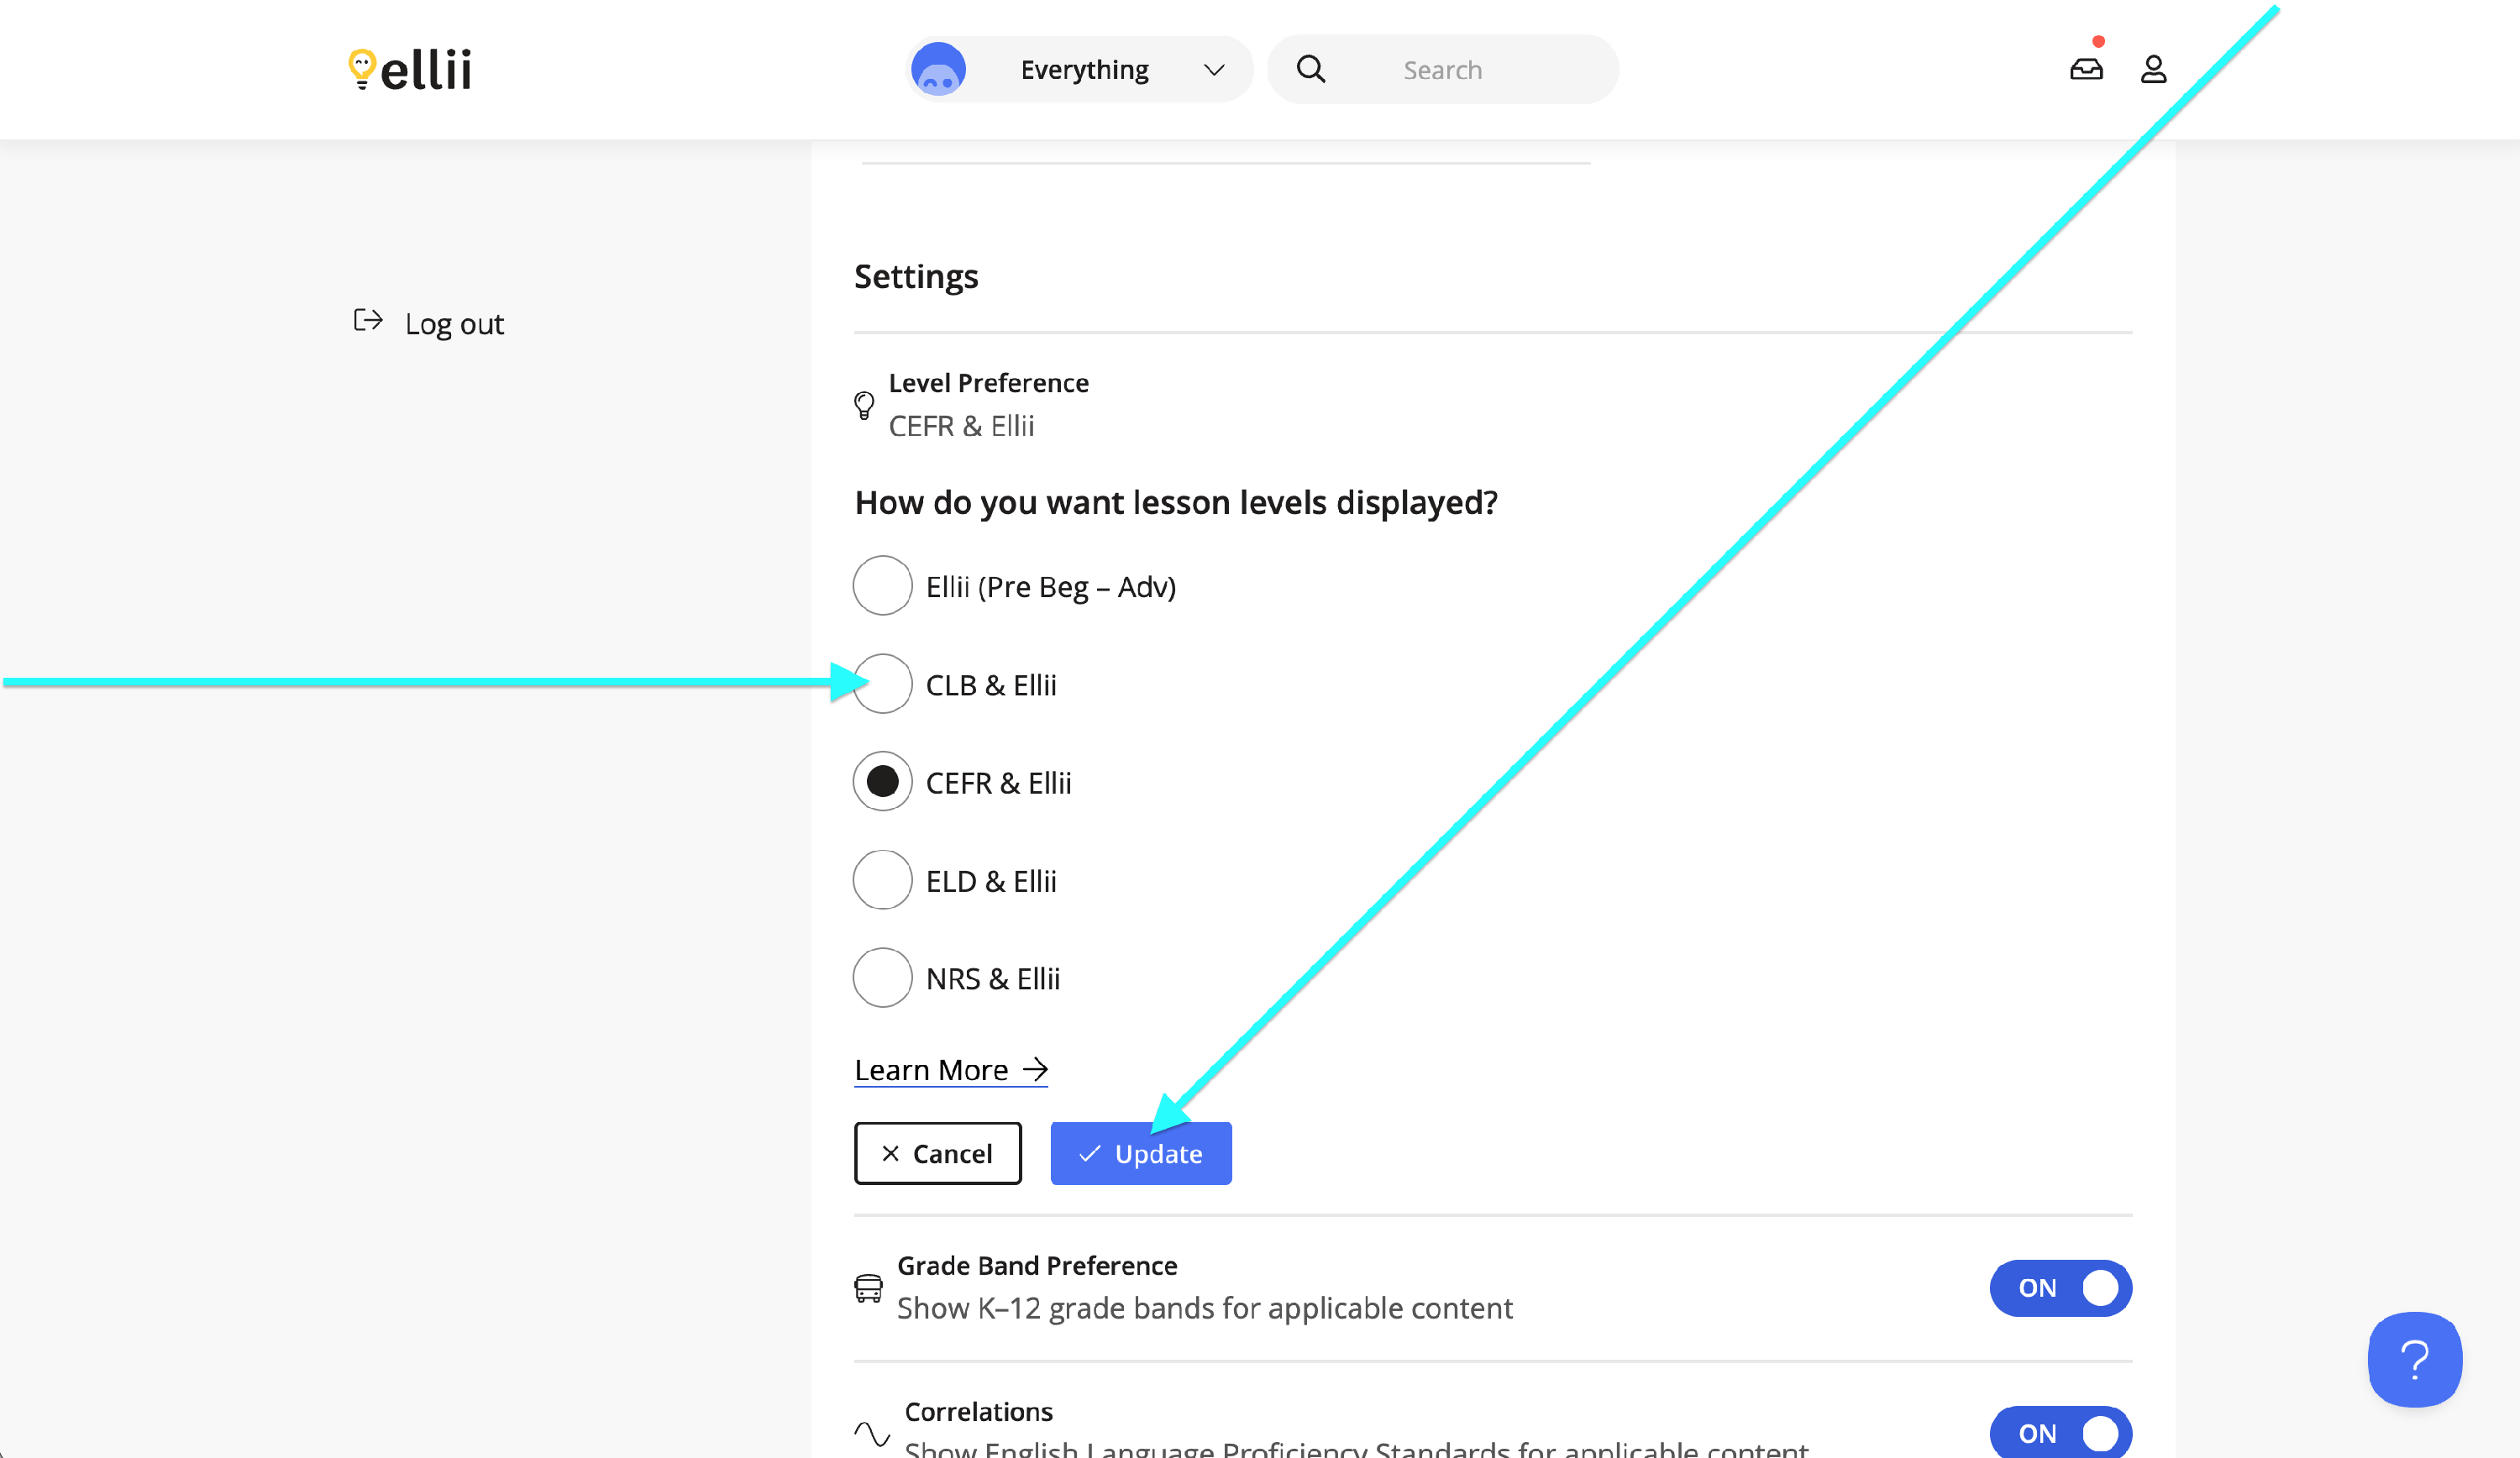Disable the Correlations toggle

(x=2060, y=1433)
